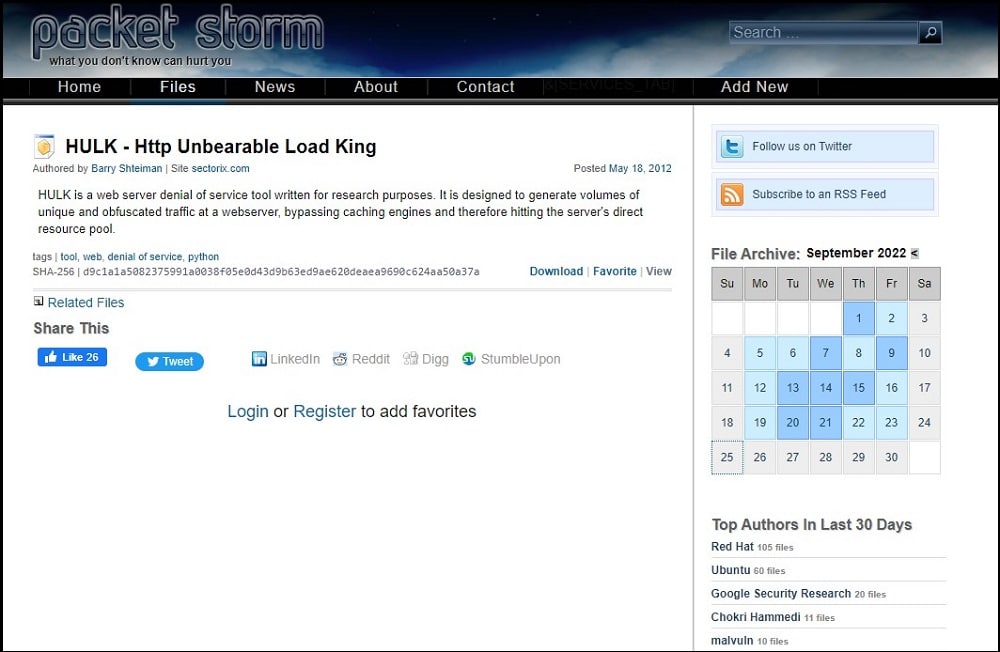Click the package icon beside the HULK title
Screen dimensions: 1000x652
(44, 146)
